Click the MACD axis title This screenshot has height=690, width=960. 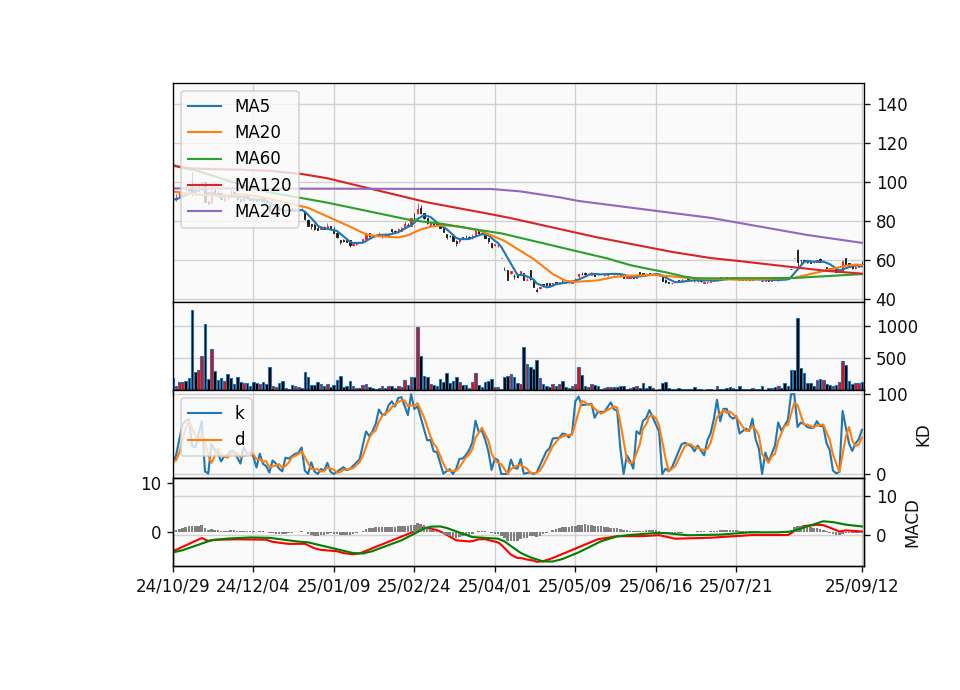(x=912, y=524)
